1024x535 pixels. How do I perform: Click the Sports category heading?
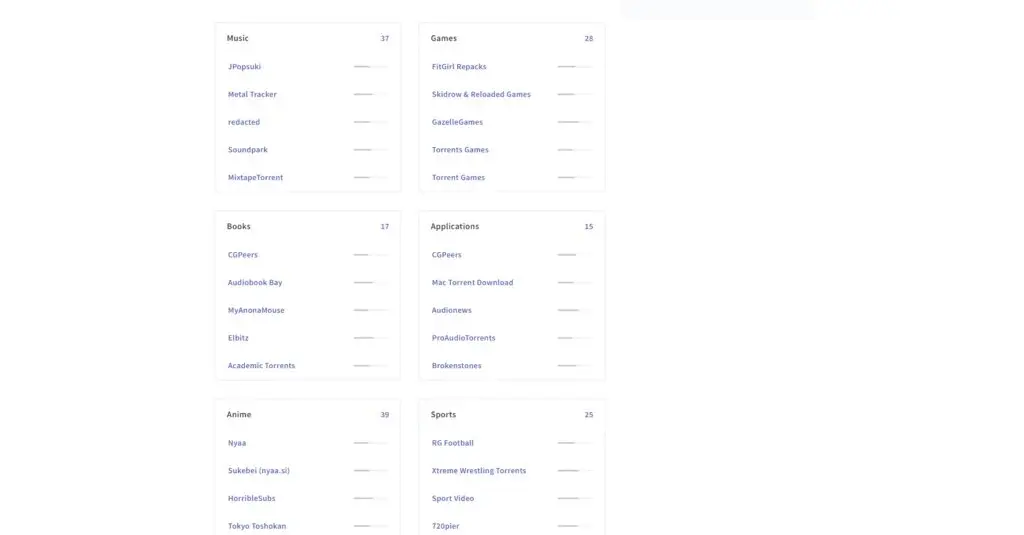443,415
